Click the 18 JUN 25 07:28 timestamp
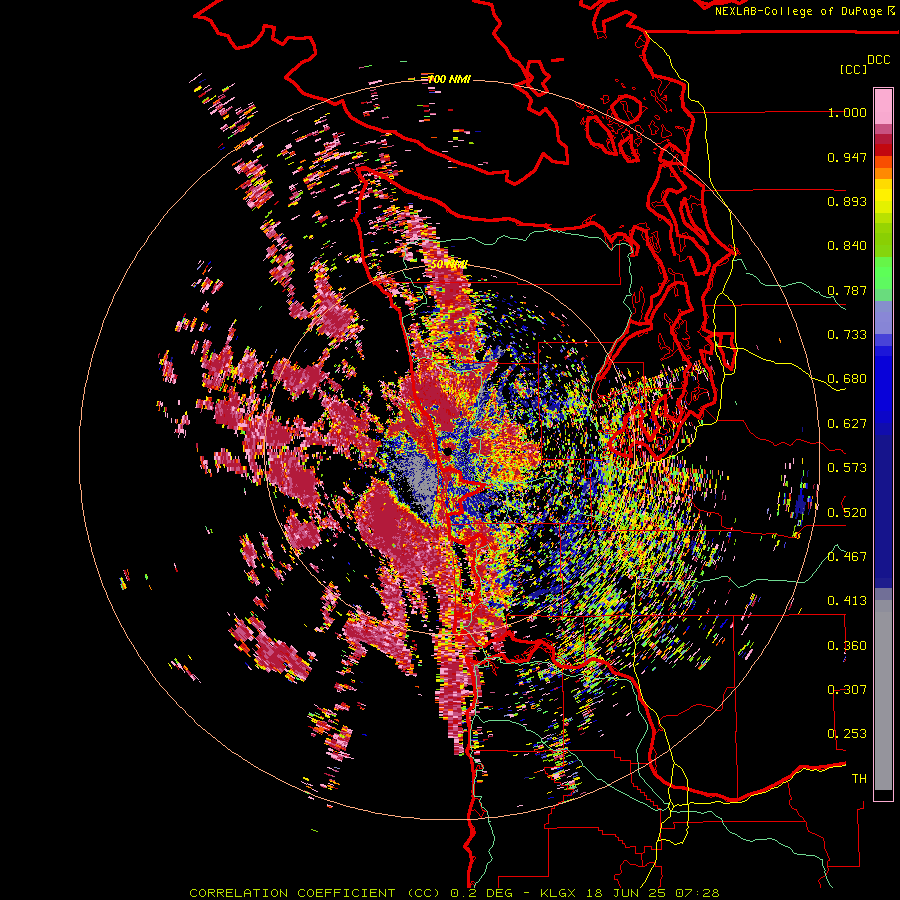 (x=651, y=893)
